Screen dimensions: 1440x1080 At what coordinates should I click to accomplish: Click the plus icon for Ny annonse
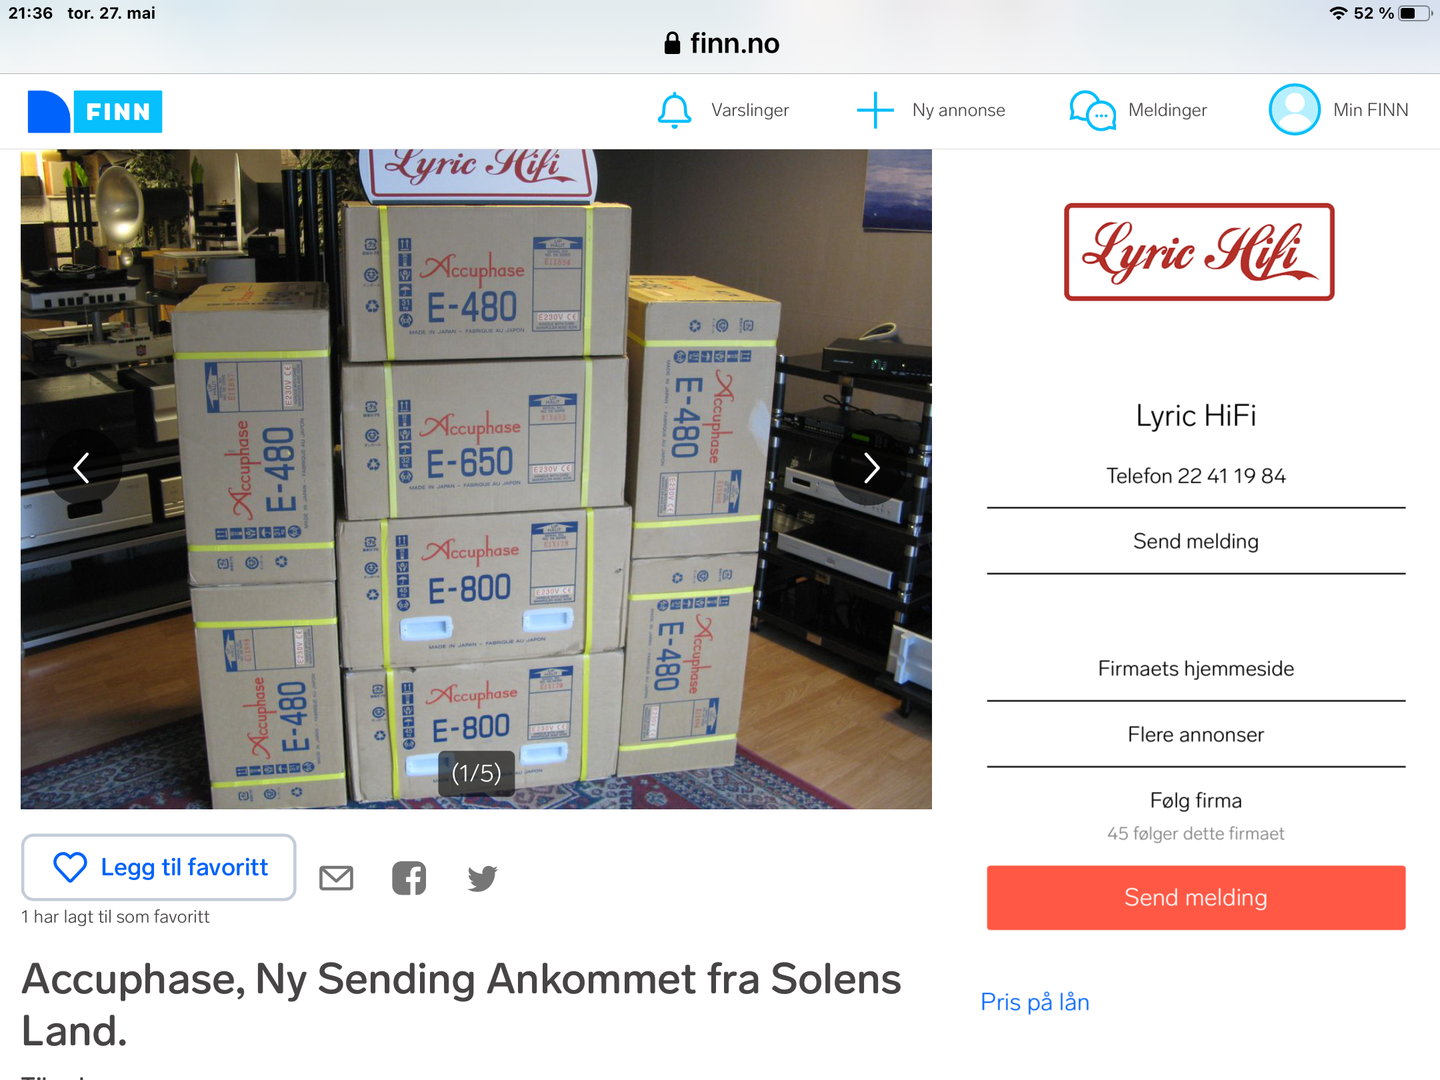coord(875,110)
